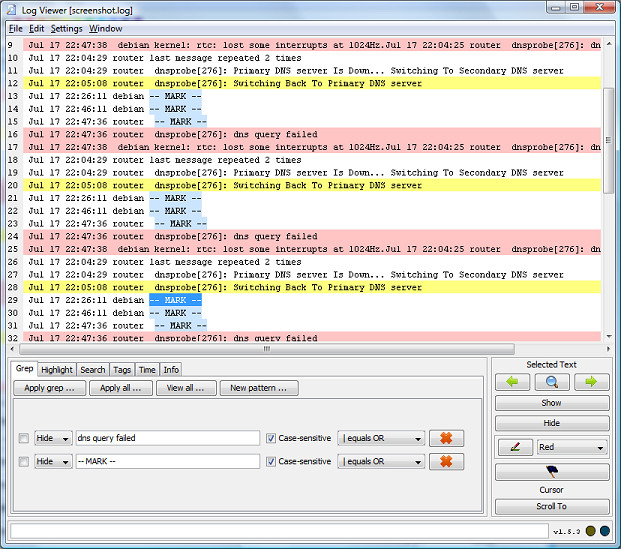Image resolution: width=621 pixels, height=549 pixels.
Task: Go to previous selected text with green left arrow
Action: point(512,382)
